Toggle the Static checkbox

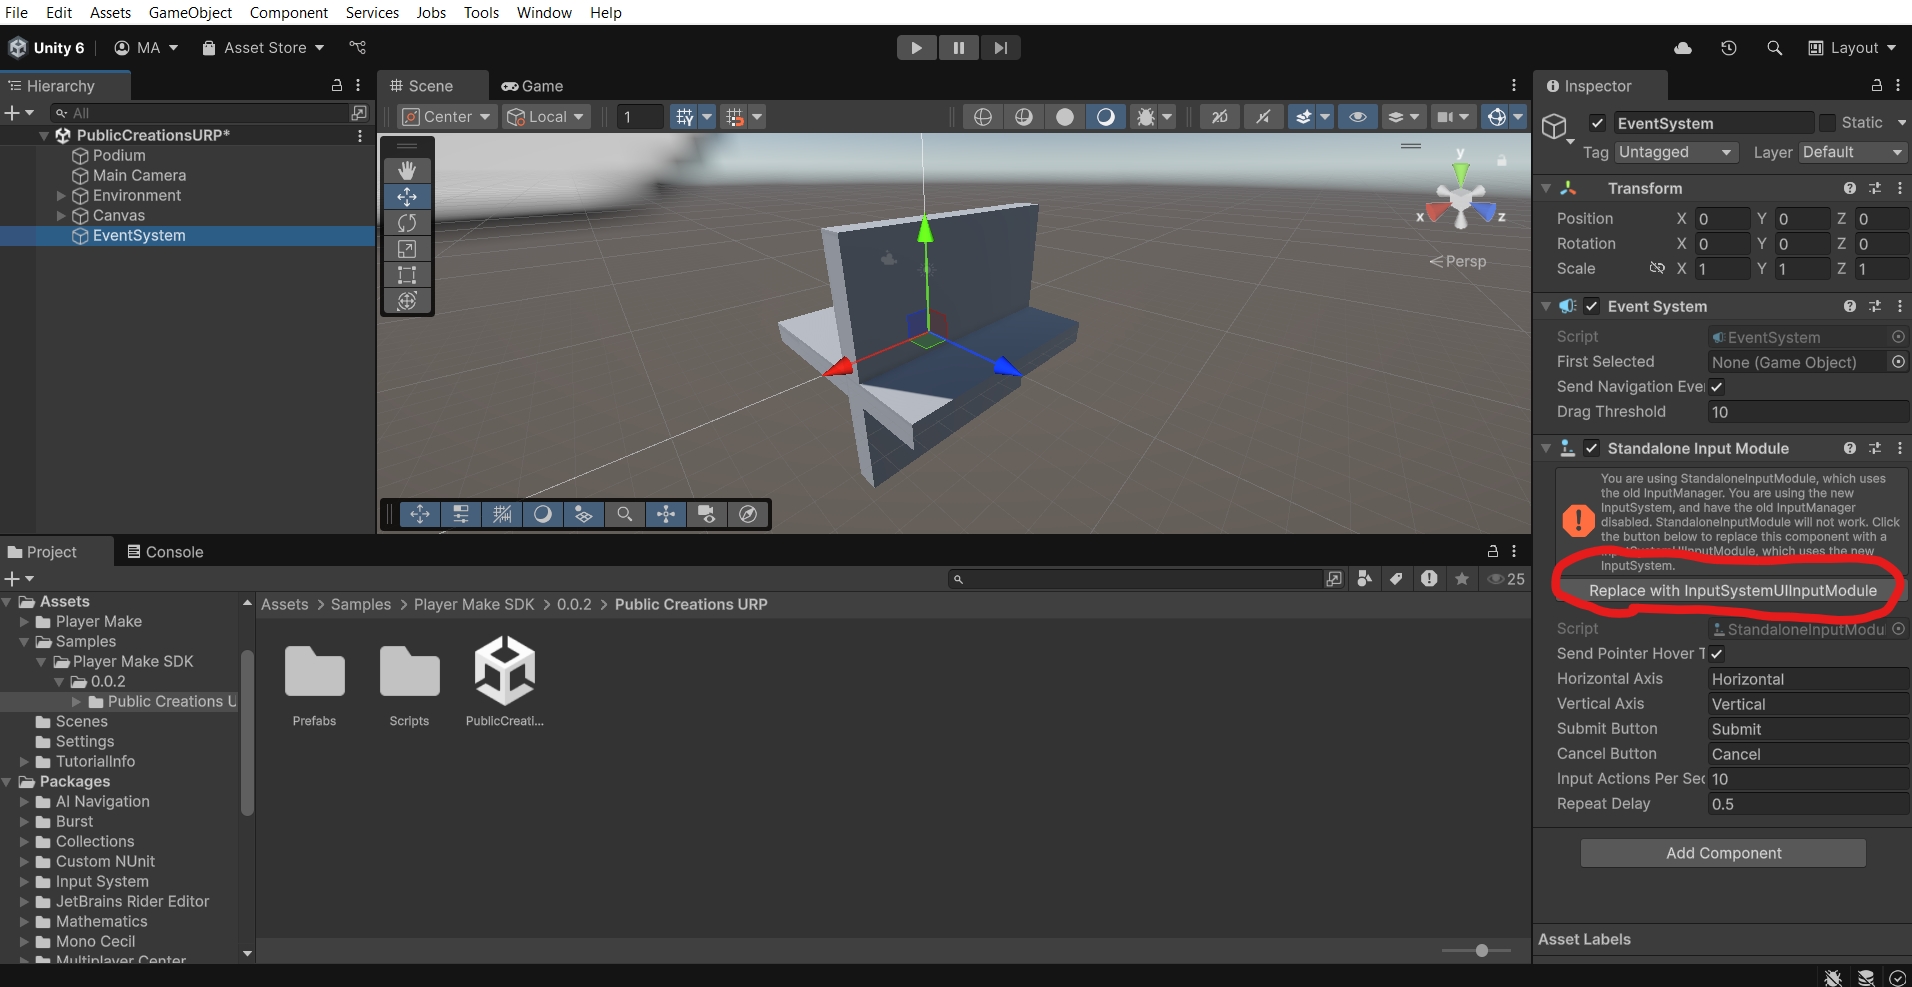point(1828,123)
